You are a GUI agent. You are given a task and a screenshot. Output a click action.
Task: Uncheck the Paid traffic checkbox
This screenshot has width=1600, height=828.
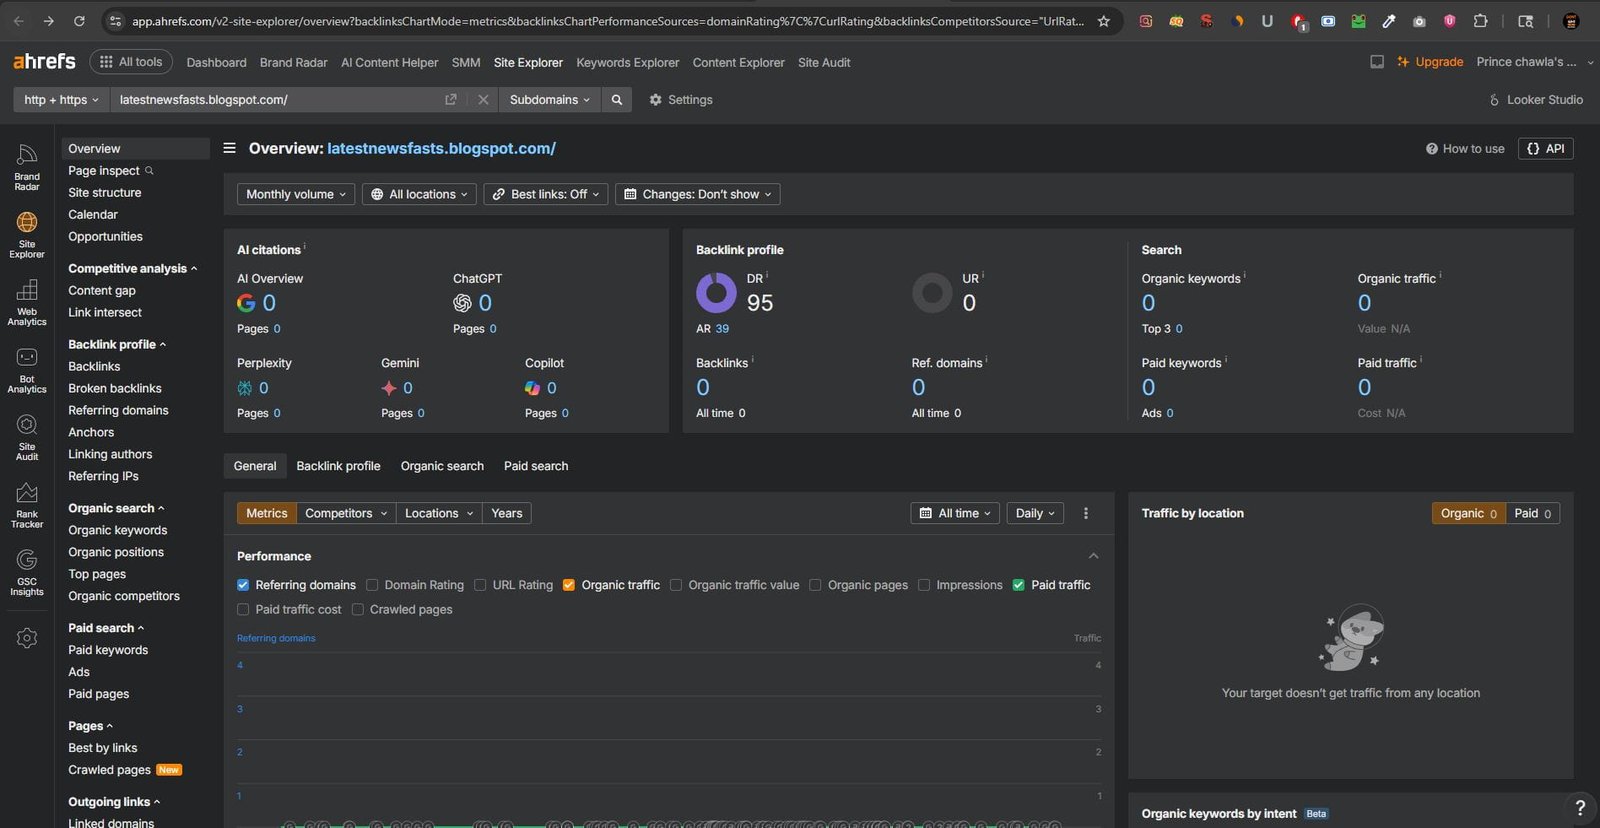(1019, 585)
